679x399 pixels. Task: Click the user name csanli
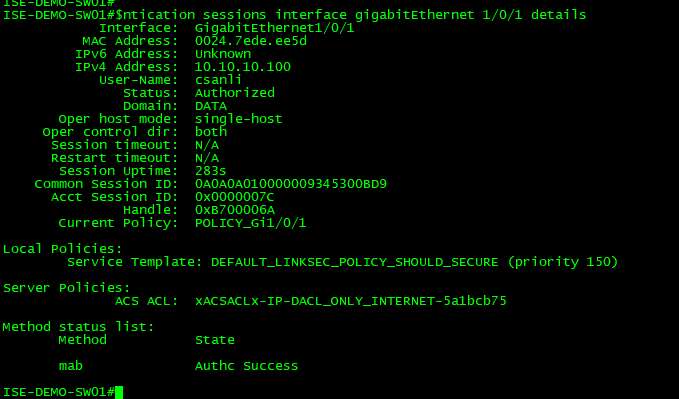(x=218, y=80)
